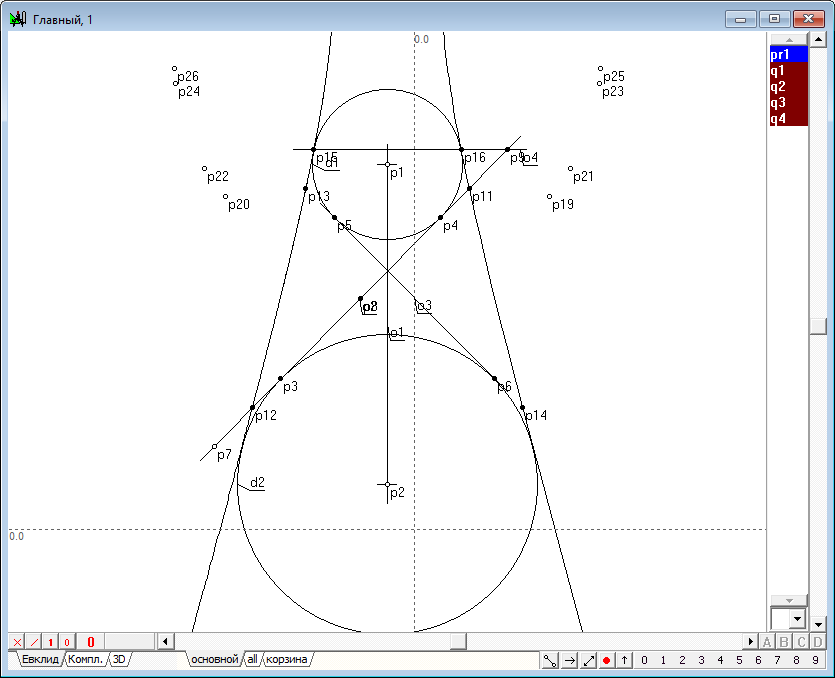Select q4 in the object list
Image resolution: width=835 pixels, height=678 pixels.
click(789, 118)
